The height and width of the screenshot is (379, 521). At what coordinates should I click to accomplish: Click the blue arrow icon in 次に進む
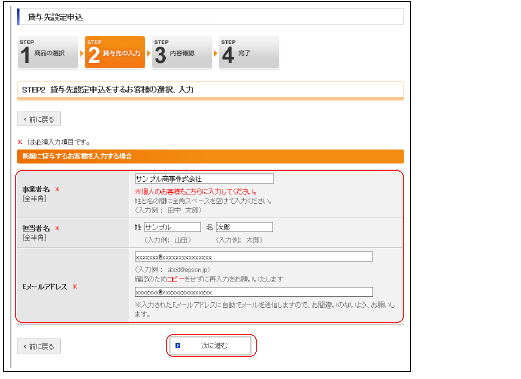pos(178,346)
